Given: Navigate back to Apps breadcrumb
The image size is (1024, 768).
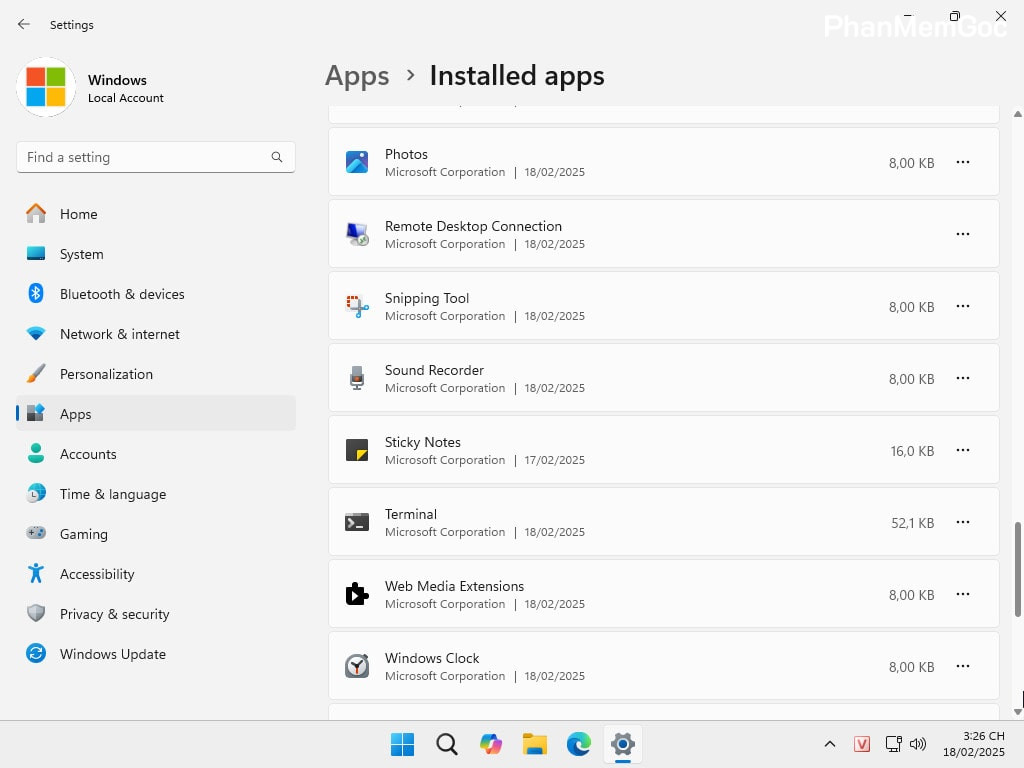Looking at the screenshot, I should point(357,76).
